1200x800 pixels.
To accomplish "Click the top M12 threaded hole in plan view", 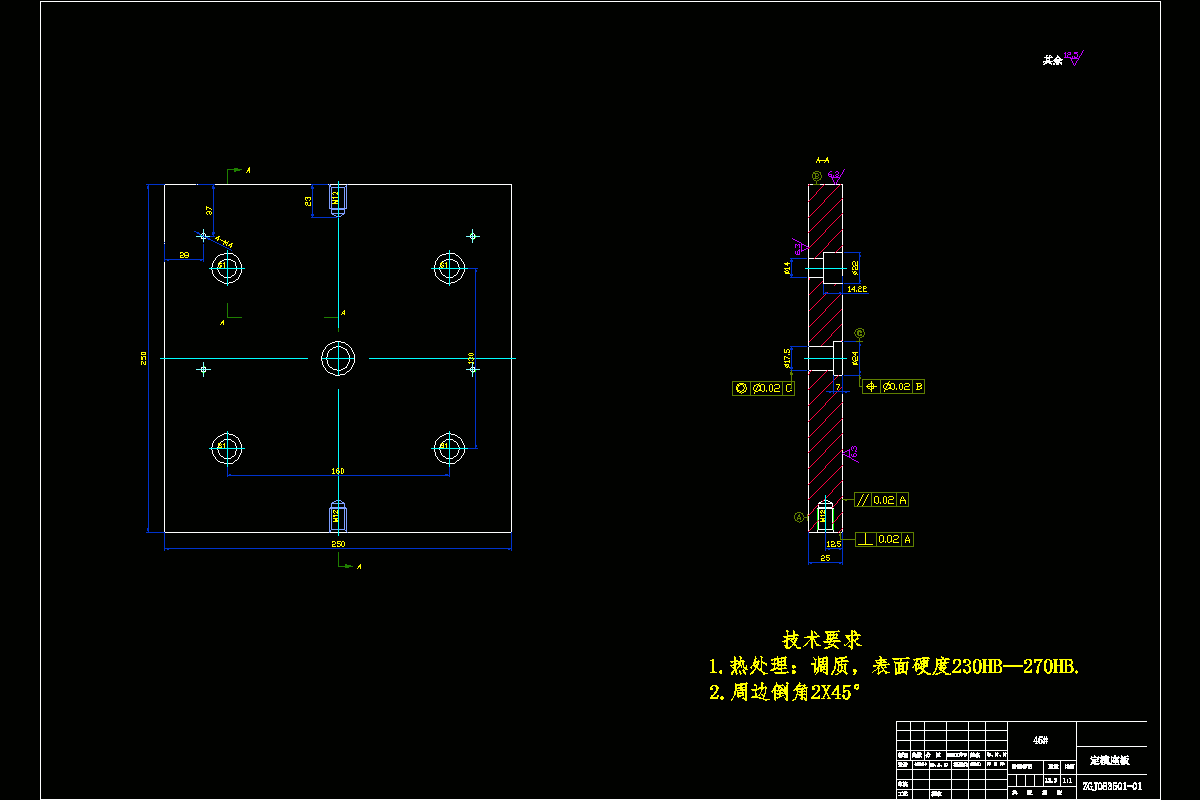I will point(338,200).
